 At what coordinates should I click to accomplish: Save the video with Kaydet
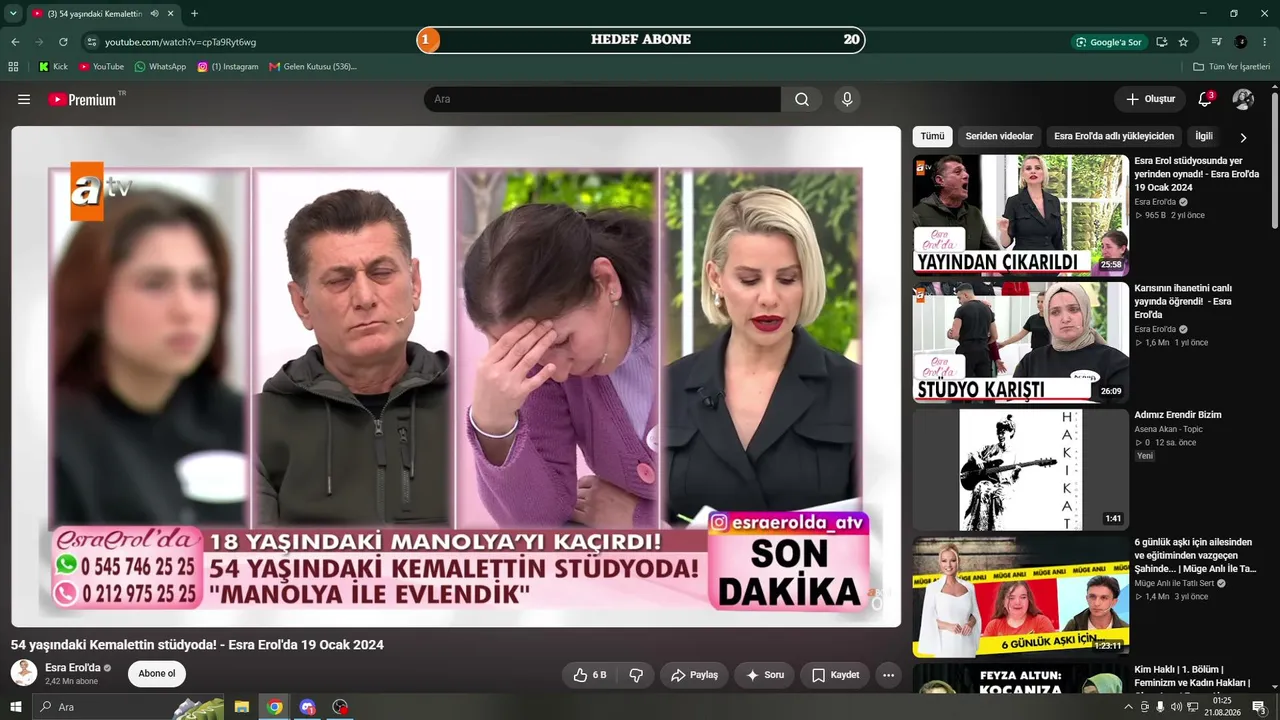tap(835, 675)
